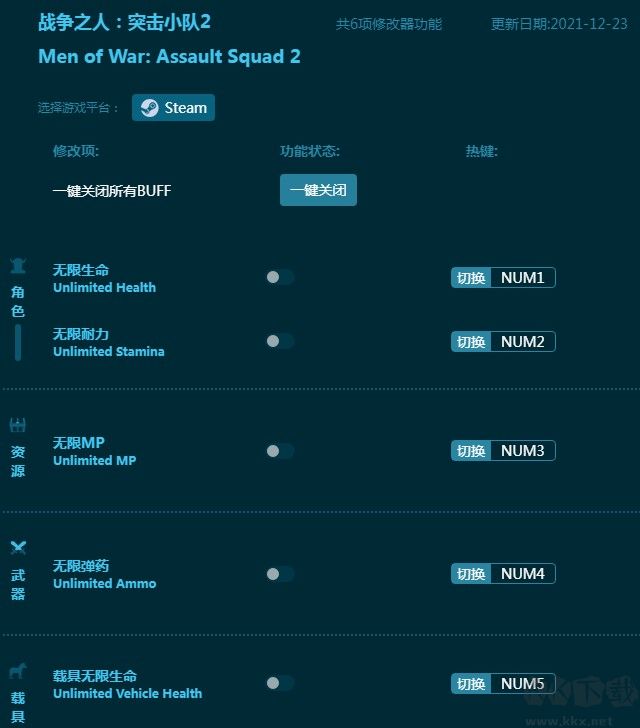Click 切换 button for NUM2 hotkey
640x728 pixels.
pyautogui.click(x=471, y=342)
